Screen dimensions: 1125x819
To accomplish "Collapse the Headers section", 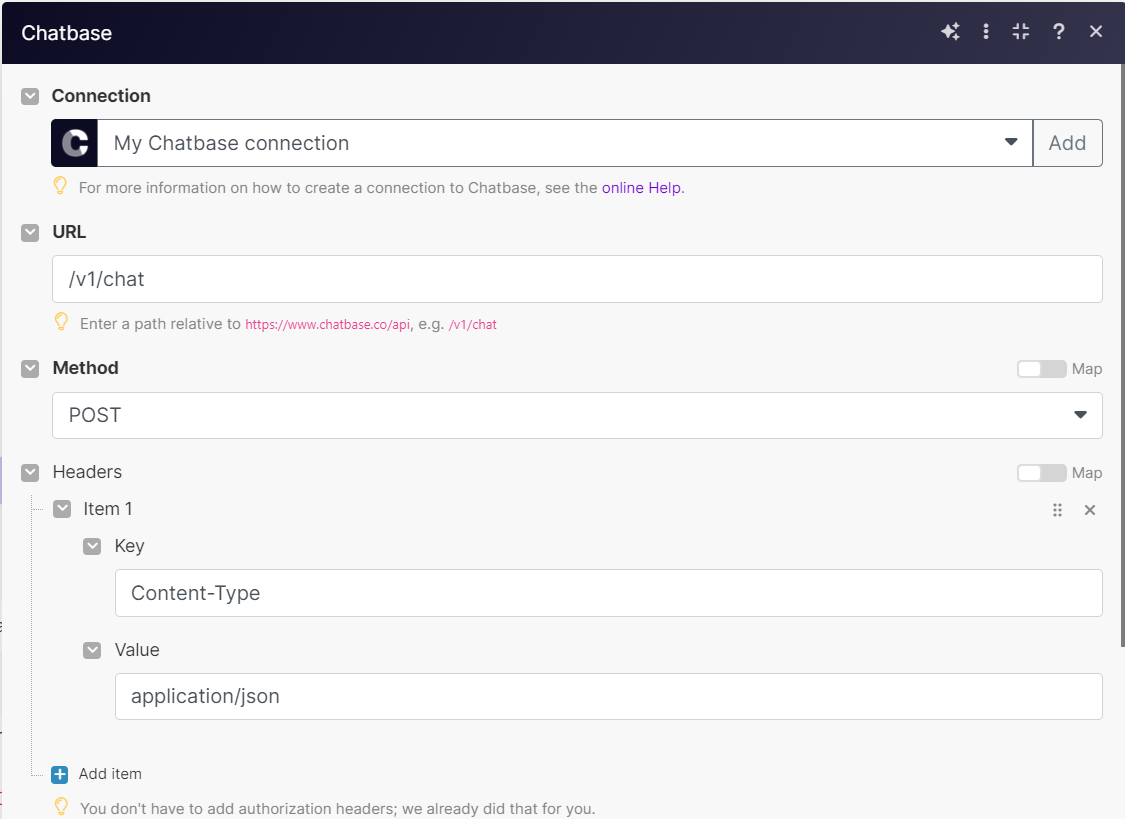I will click(30, 473).
